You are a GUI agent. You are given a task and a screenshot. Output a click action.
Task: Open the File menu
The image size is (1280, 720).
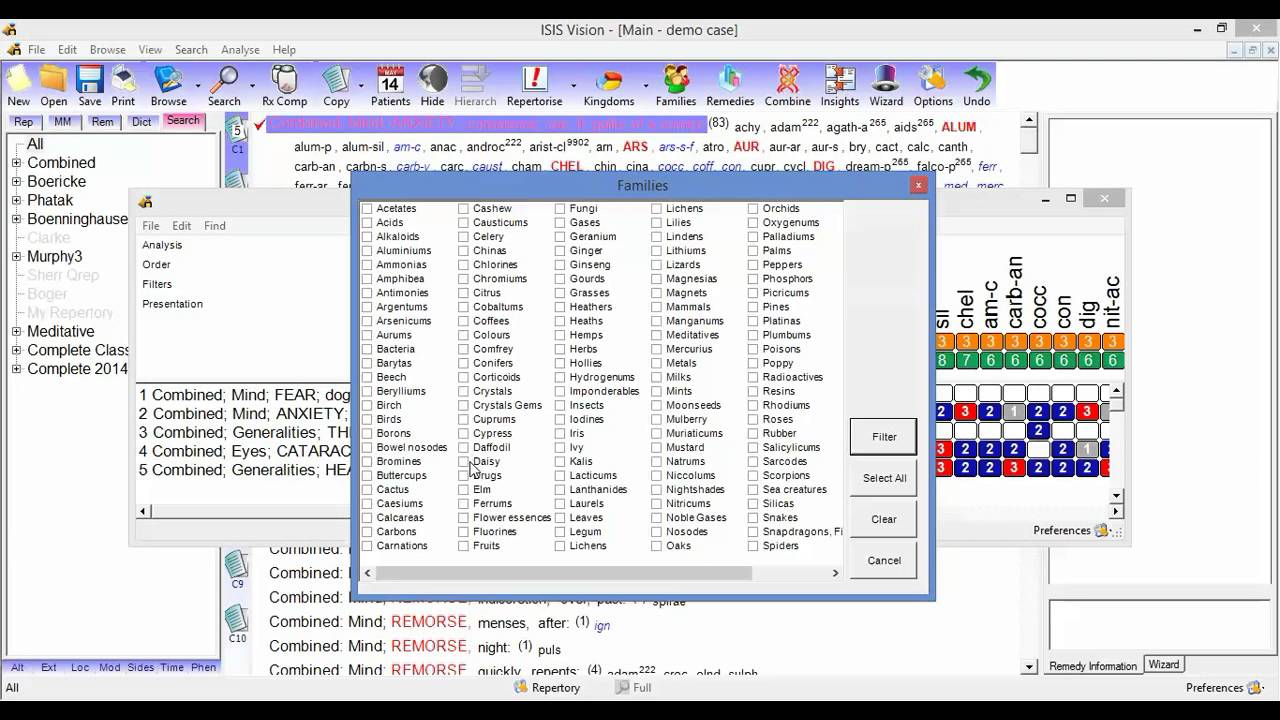tap(36, 50)
